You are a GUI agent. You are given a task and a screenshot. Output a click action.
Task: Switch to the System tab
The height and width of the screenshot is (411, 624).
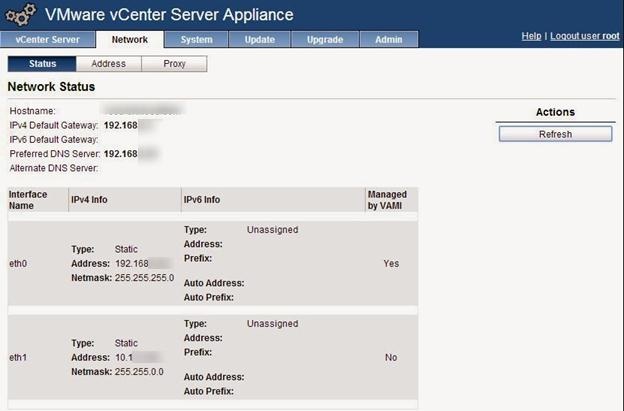click(196, 39)
